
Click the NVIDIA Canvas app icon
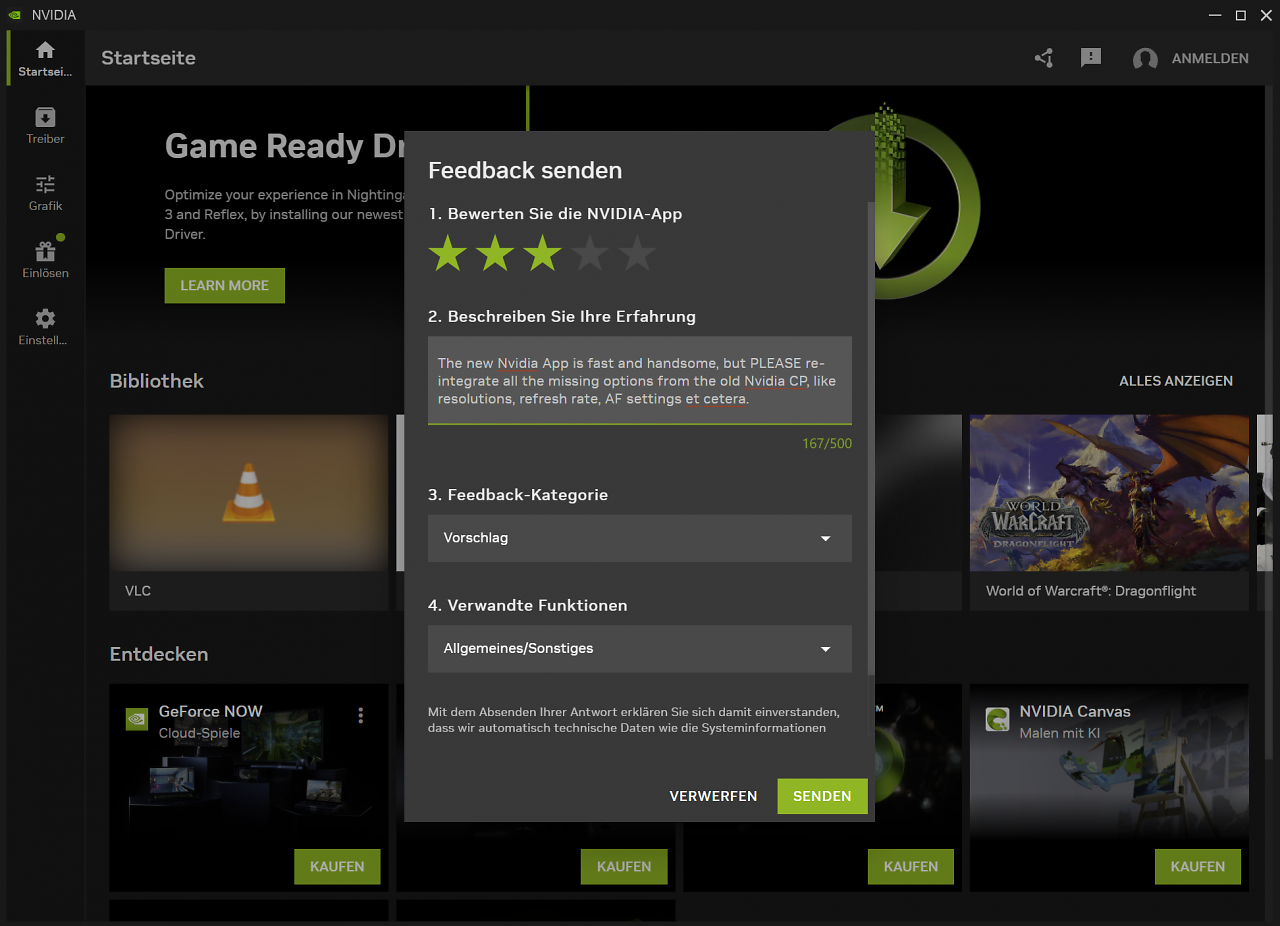pos(997,719)
